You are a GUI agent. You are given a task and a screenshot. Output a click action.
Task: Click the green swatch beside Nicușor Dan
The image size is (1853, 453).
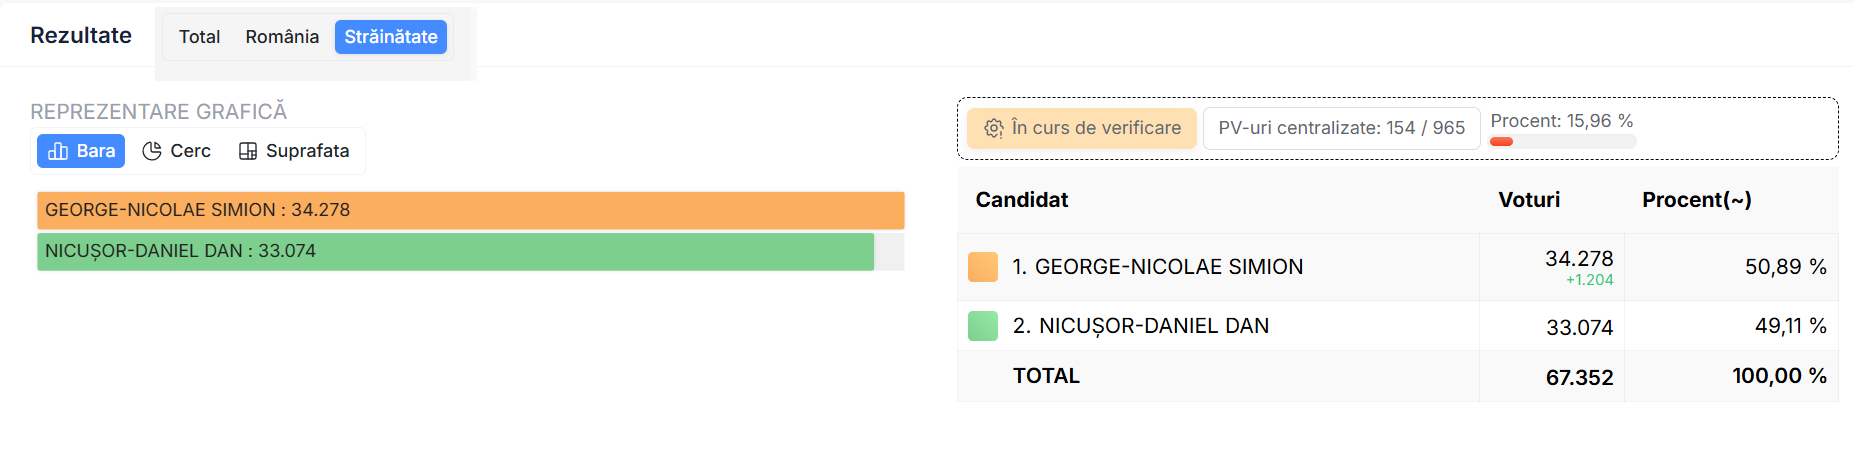click(983, 326)
